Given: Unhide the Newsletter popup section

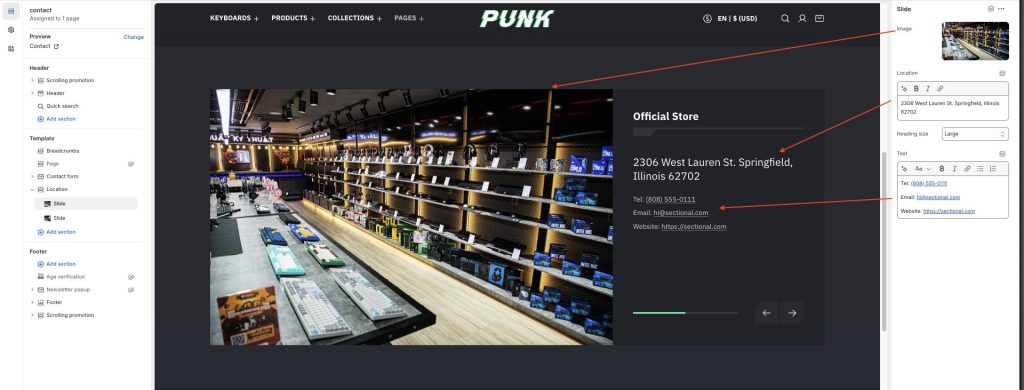Looking at the screenshot, I should pos(131,289).
